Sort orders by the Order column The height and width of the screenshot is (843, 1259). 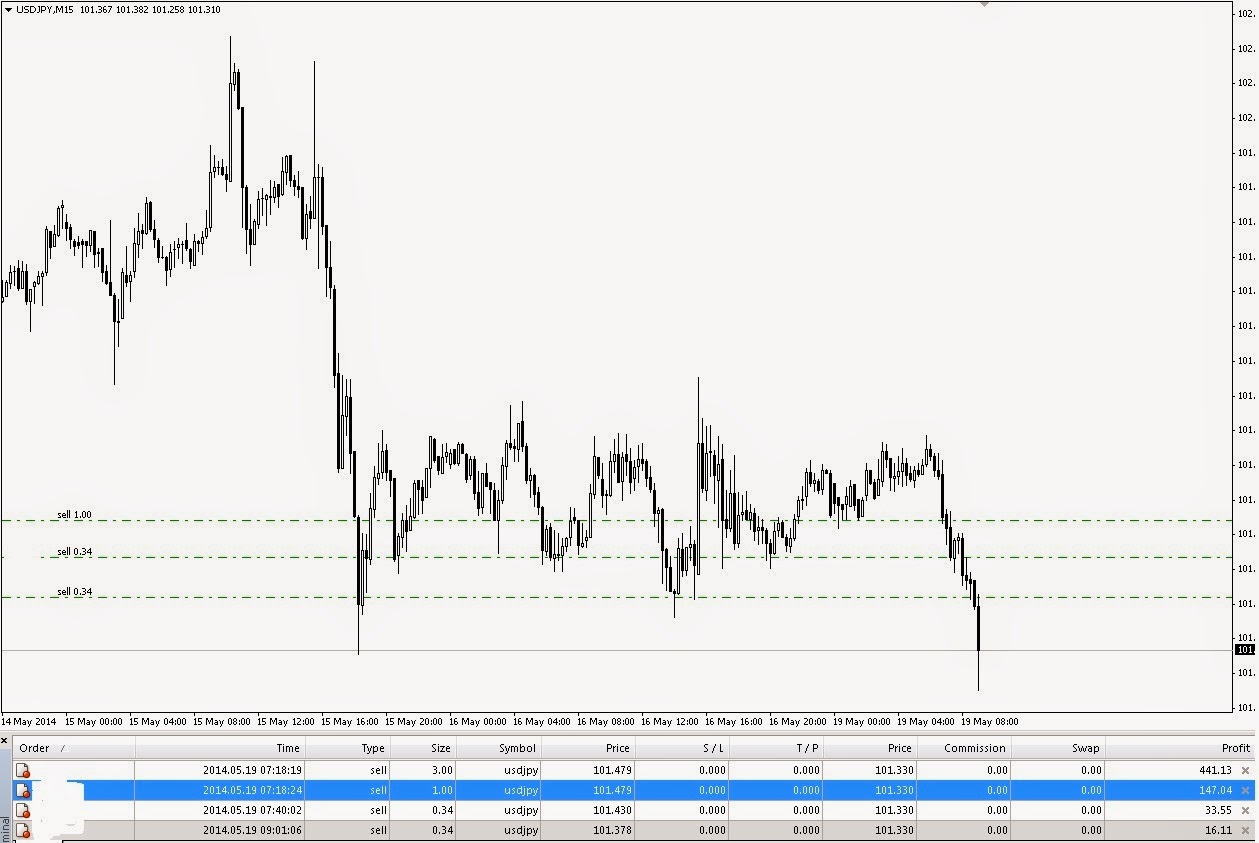pyautogui.click(x=73, y=748)
